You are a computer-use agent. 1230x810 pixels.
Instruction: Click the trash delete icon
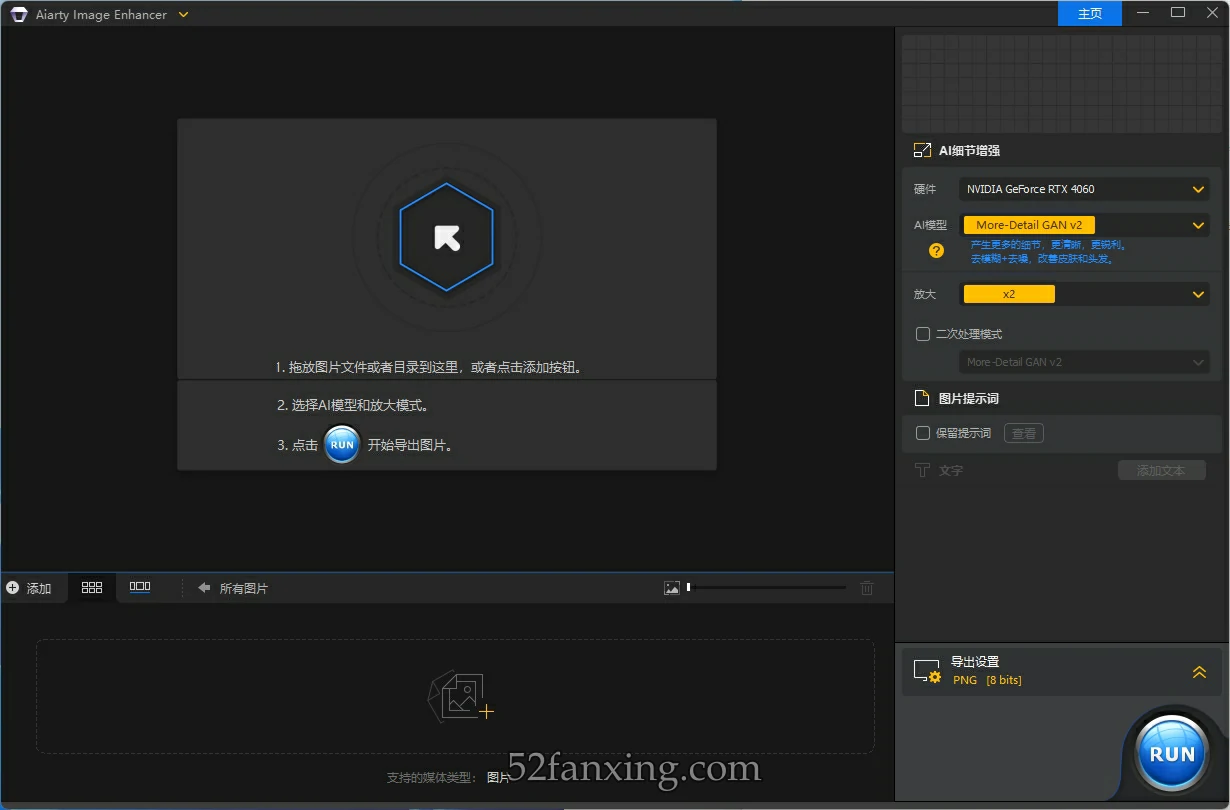(x=867, y=588)
